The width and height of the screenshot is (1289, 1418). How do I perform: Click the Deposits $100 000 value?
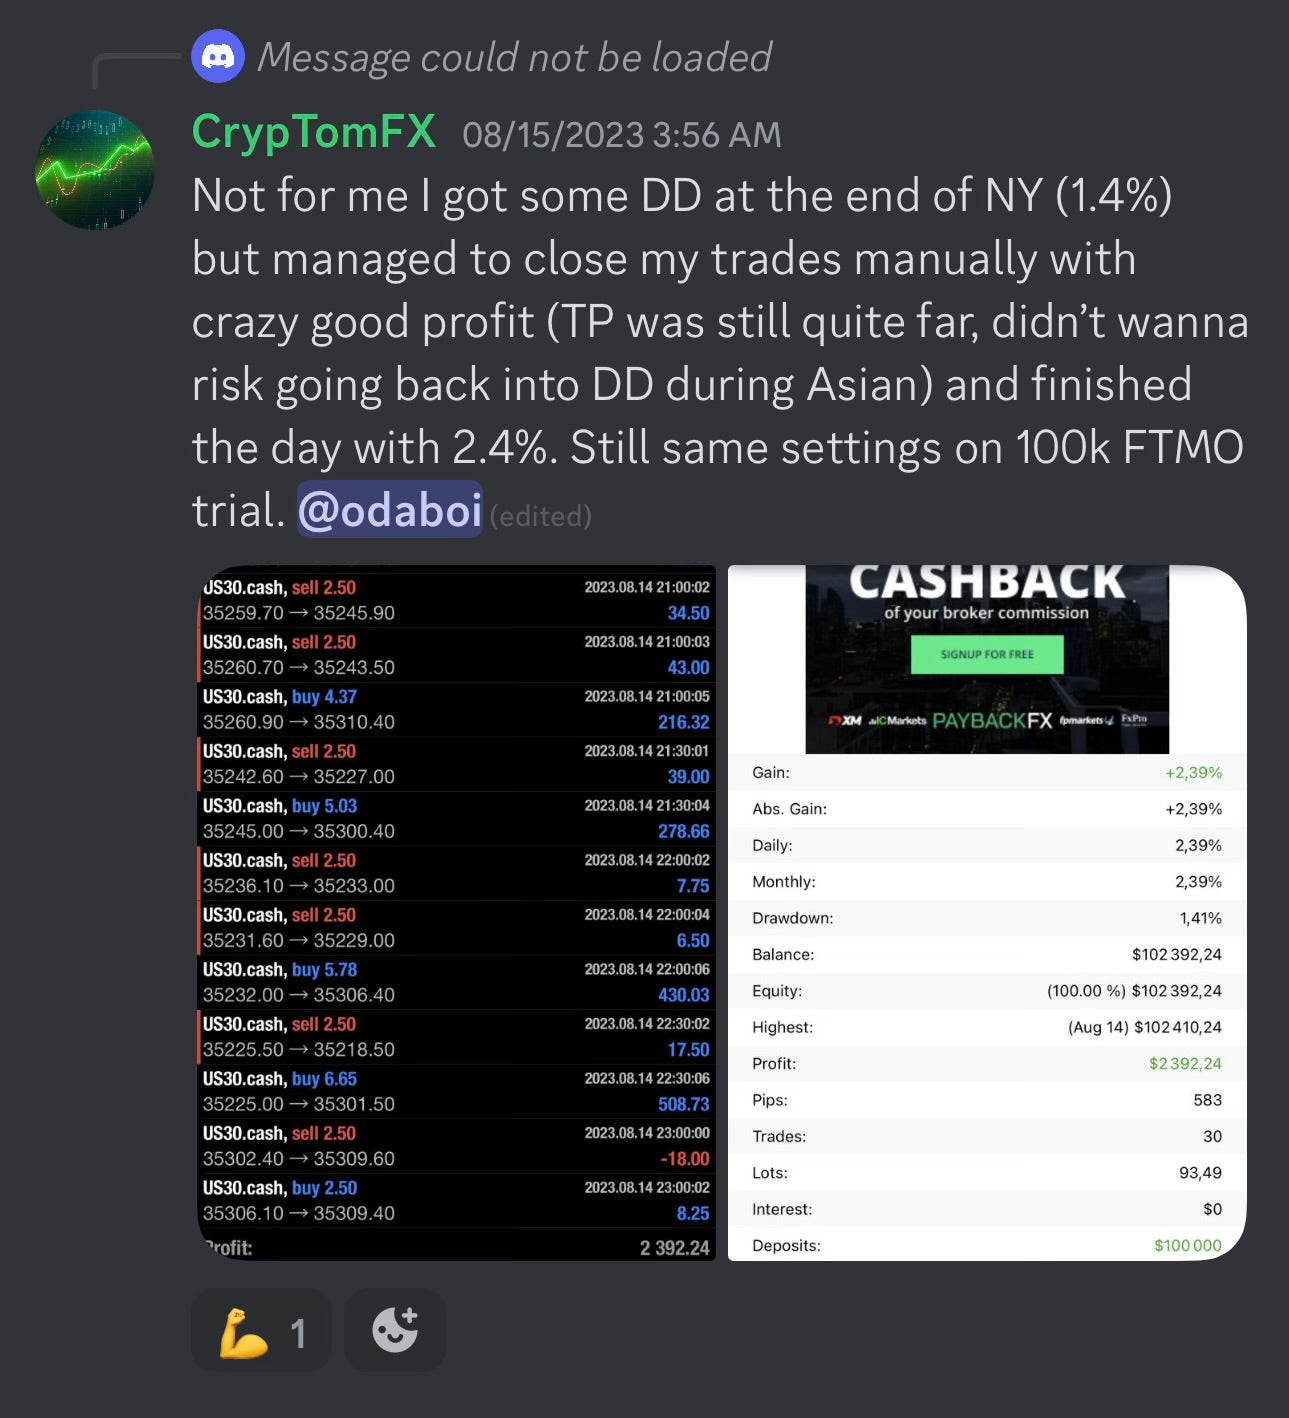point(1187,1245)
